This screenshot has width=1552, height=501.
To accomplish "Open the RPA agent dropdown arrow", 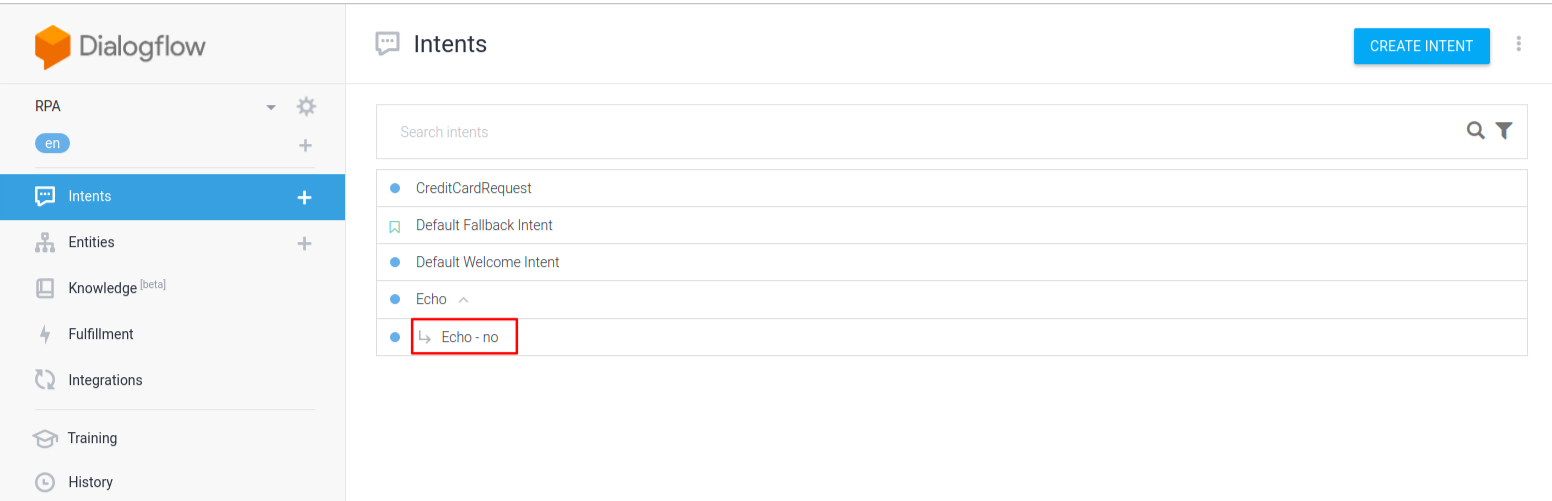I will coord(271,107).
